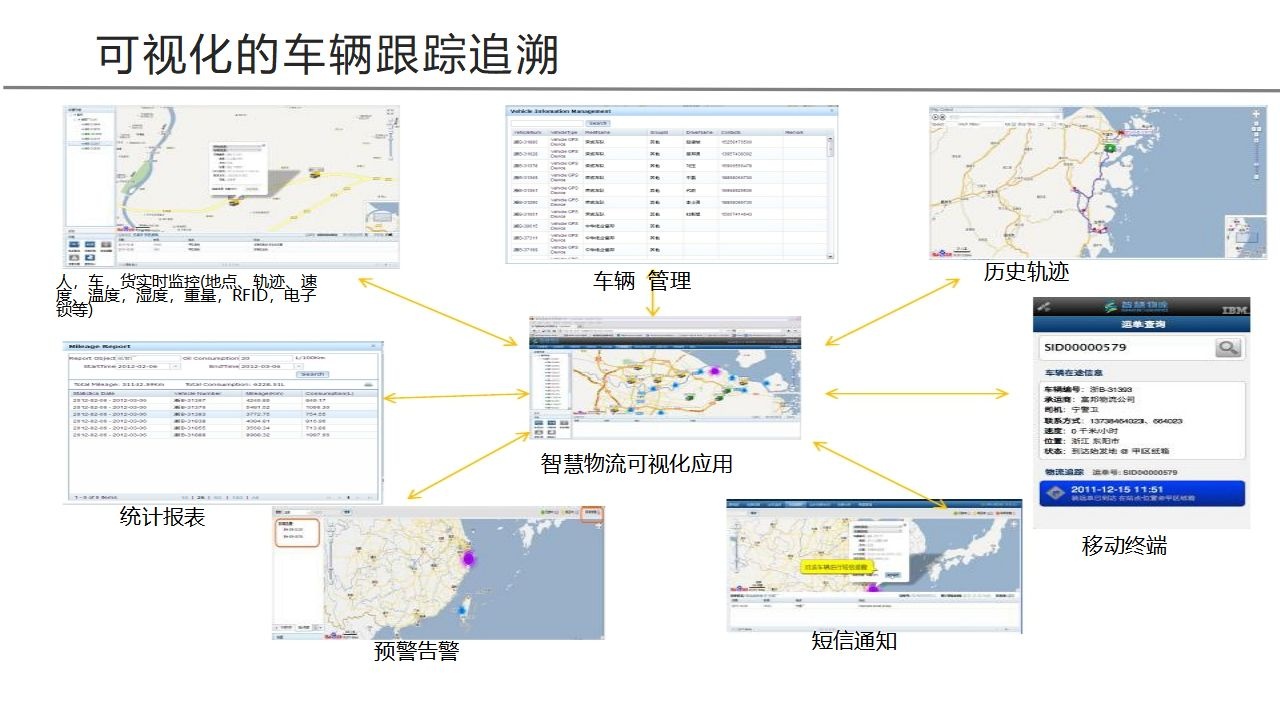This screenshot has height=720, width=1280.
Task: Click the zoom-in control on 历史轨迹 map
Action: (1258, 114)
